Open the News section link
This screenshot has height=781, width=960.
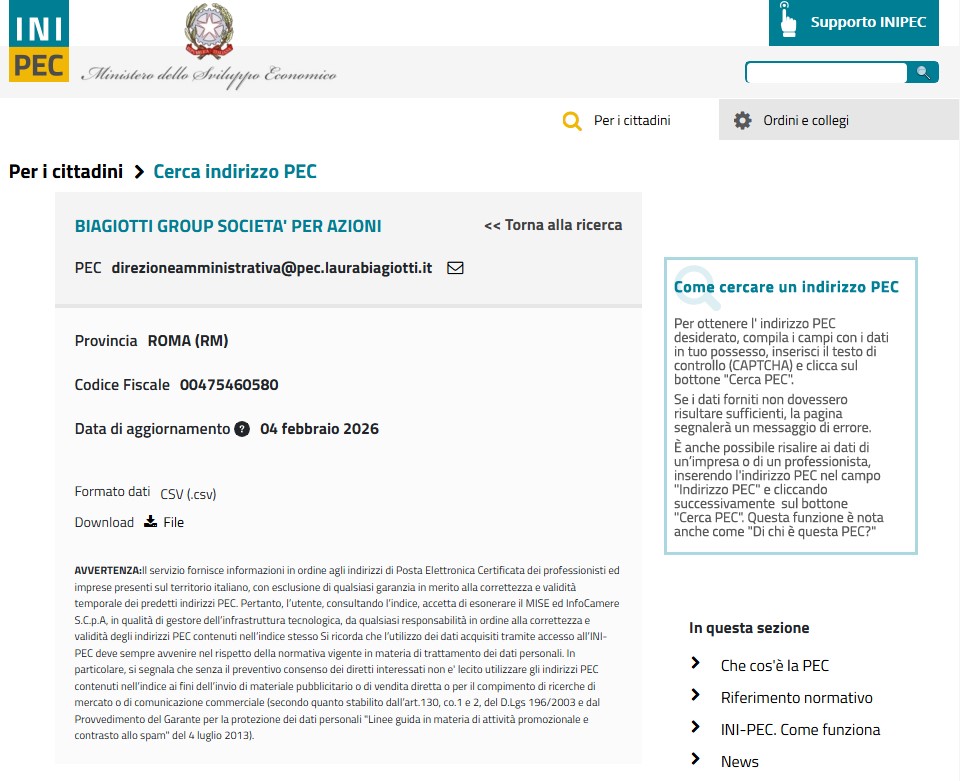click(x=739, y=761)
